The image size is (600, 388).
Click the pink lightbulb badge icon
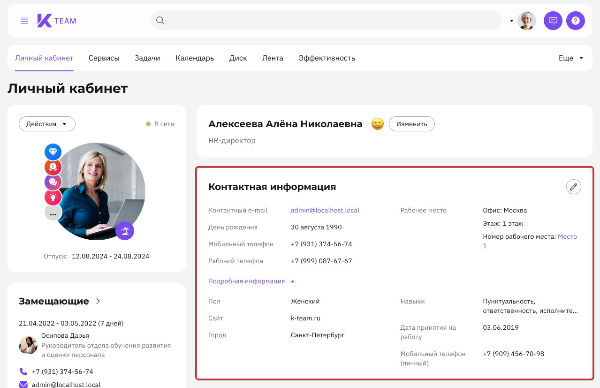pyautogui.click(x=53, y=197)
